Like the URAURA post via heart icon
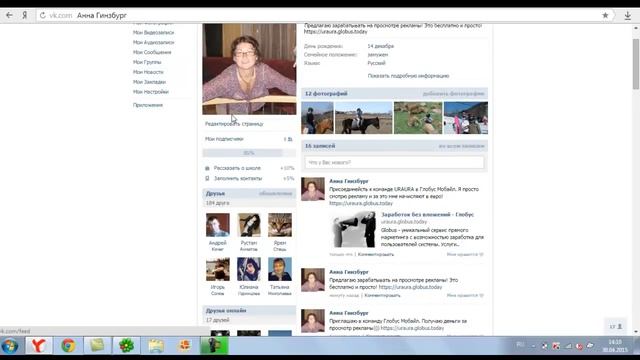 (x=482, y=254)
